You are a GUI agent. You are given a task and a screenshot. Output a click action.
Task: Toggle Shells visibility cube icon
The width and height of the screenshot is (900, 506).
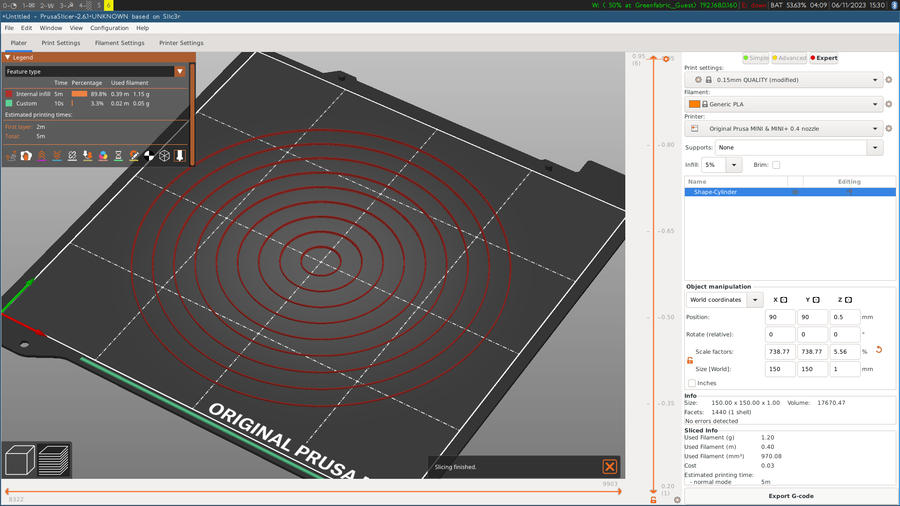[165, 155]
